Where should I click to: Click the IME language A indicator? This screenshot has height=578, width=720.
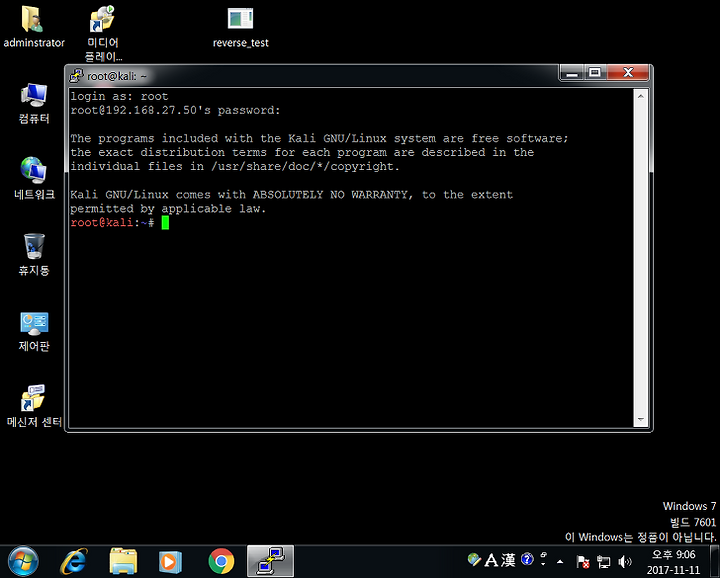tap(491, 560)
